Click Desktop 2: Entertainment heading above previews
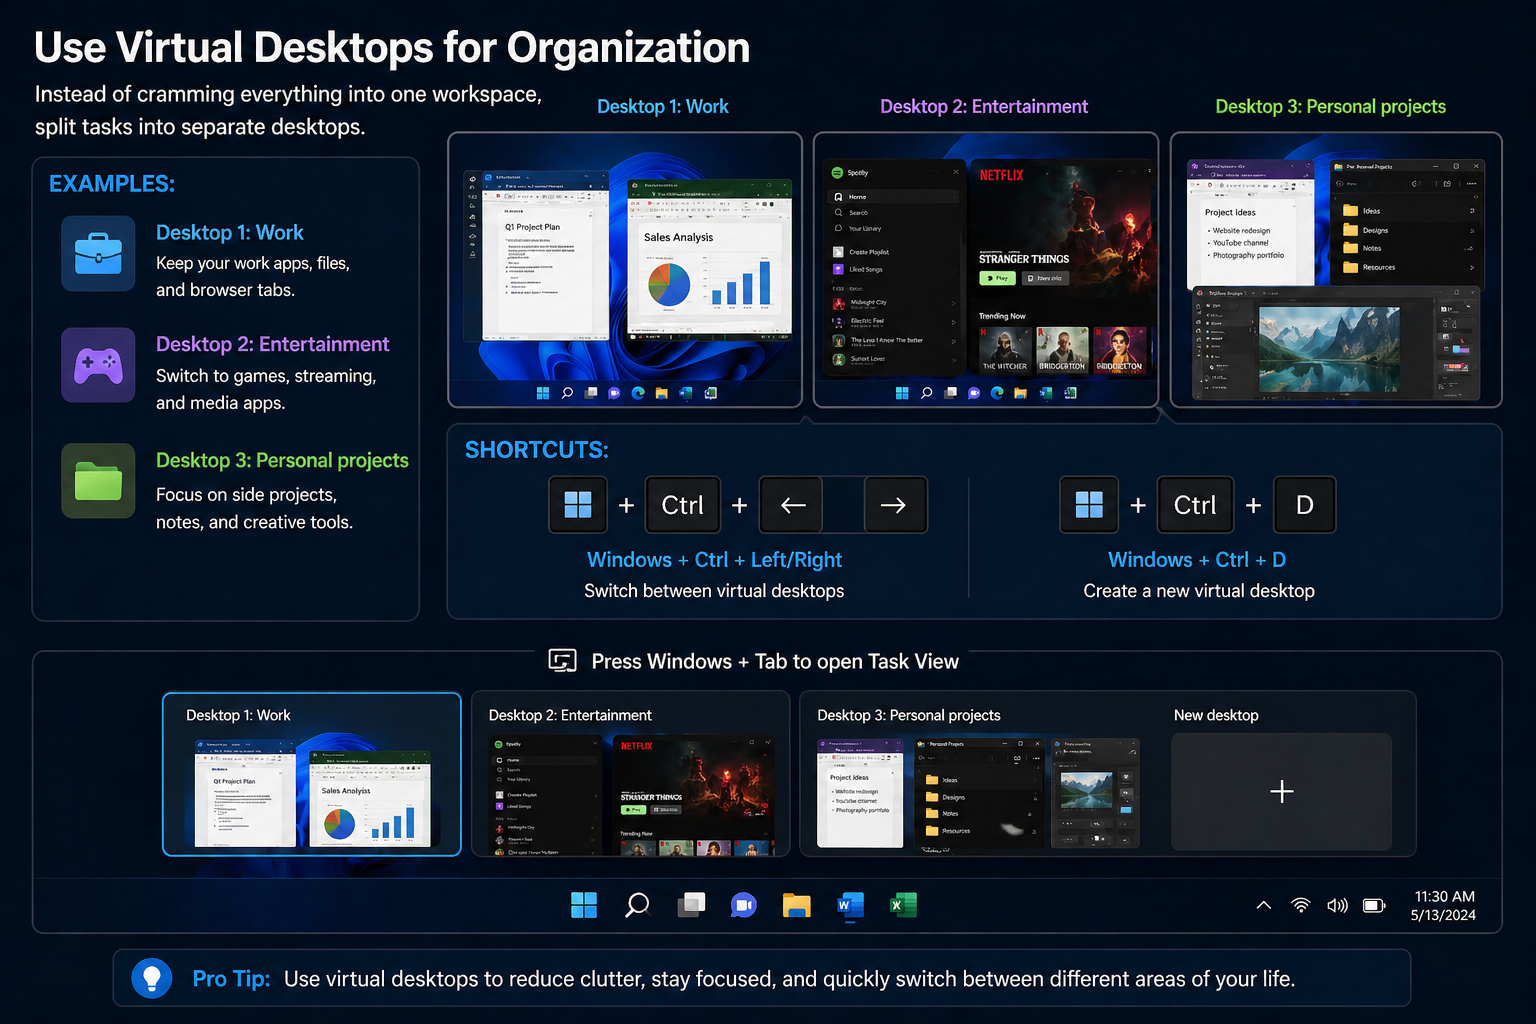This screenshot has height=1024, width=1536. tap(984, 106)
